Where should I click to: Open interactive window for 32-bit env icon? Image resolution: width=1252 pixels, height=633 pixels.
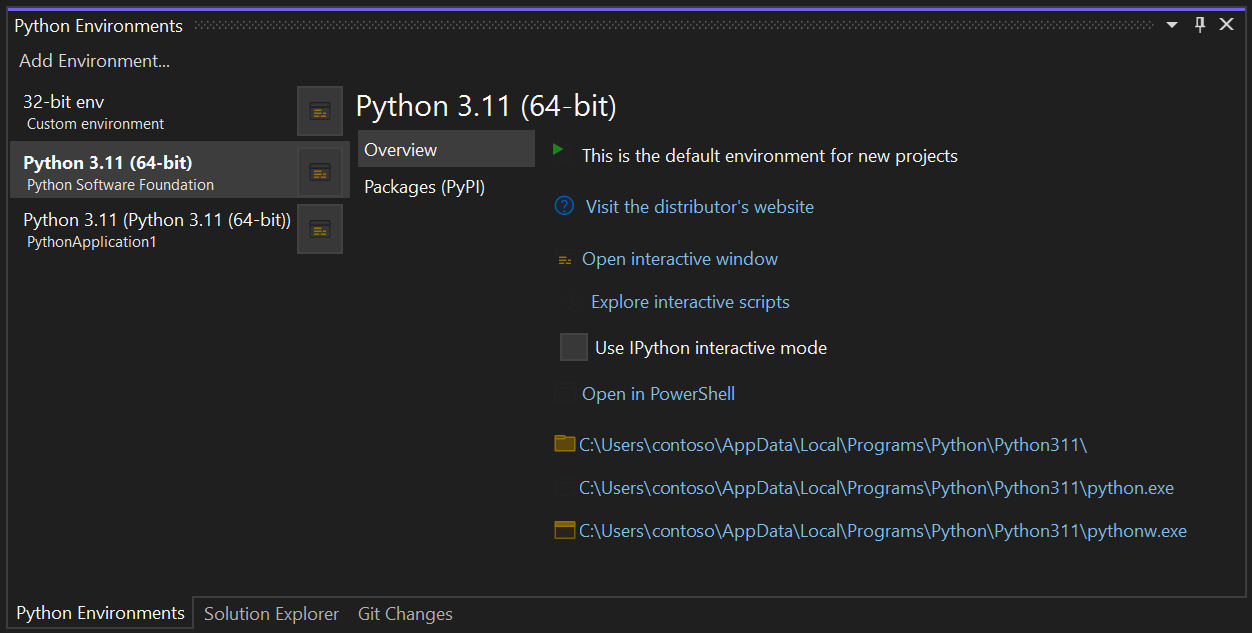click(320, 111)
